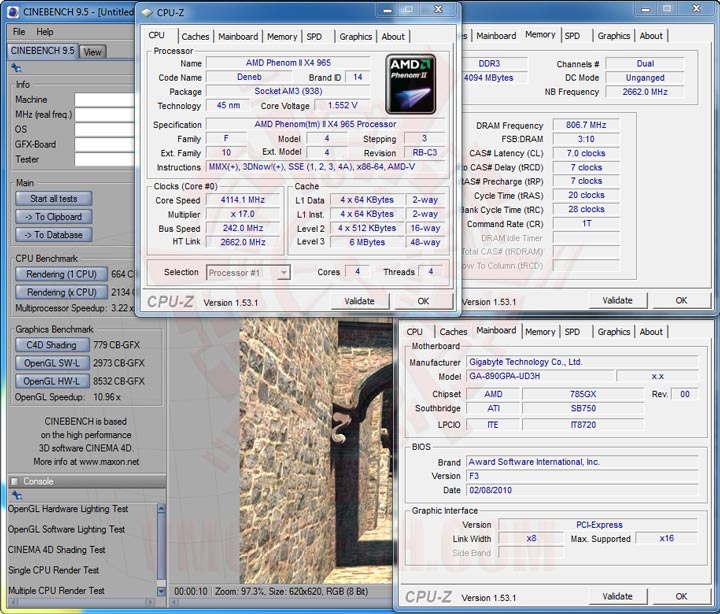The height and width of the screenshot is (614, 720).
Task: Run Rendering (1 CPU) benchmark
Action: click(61, 274)
